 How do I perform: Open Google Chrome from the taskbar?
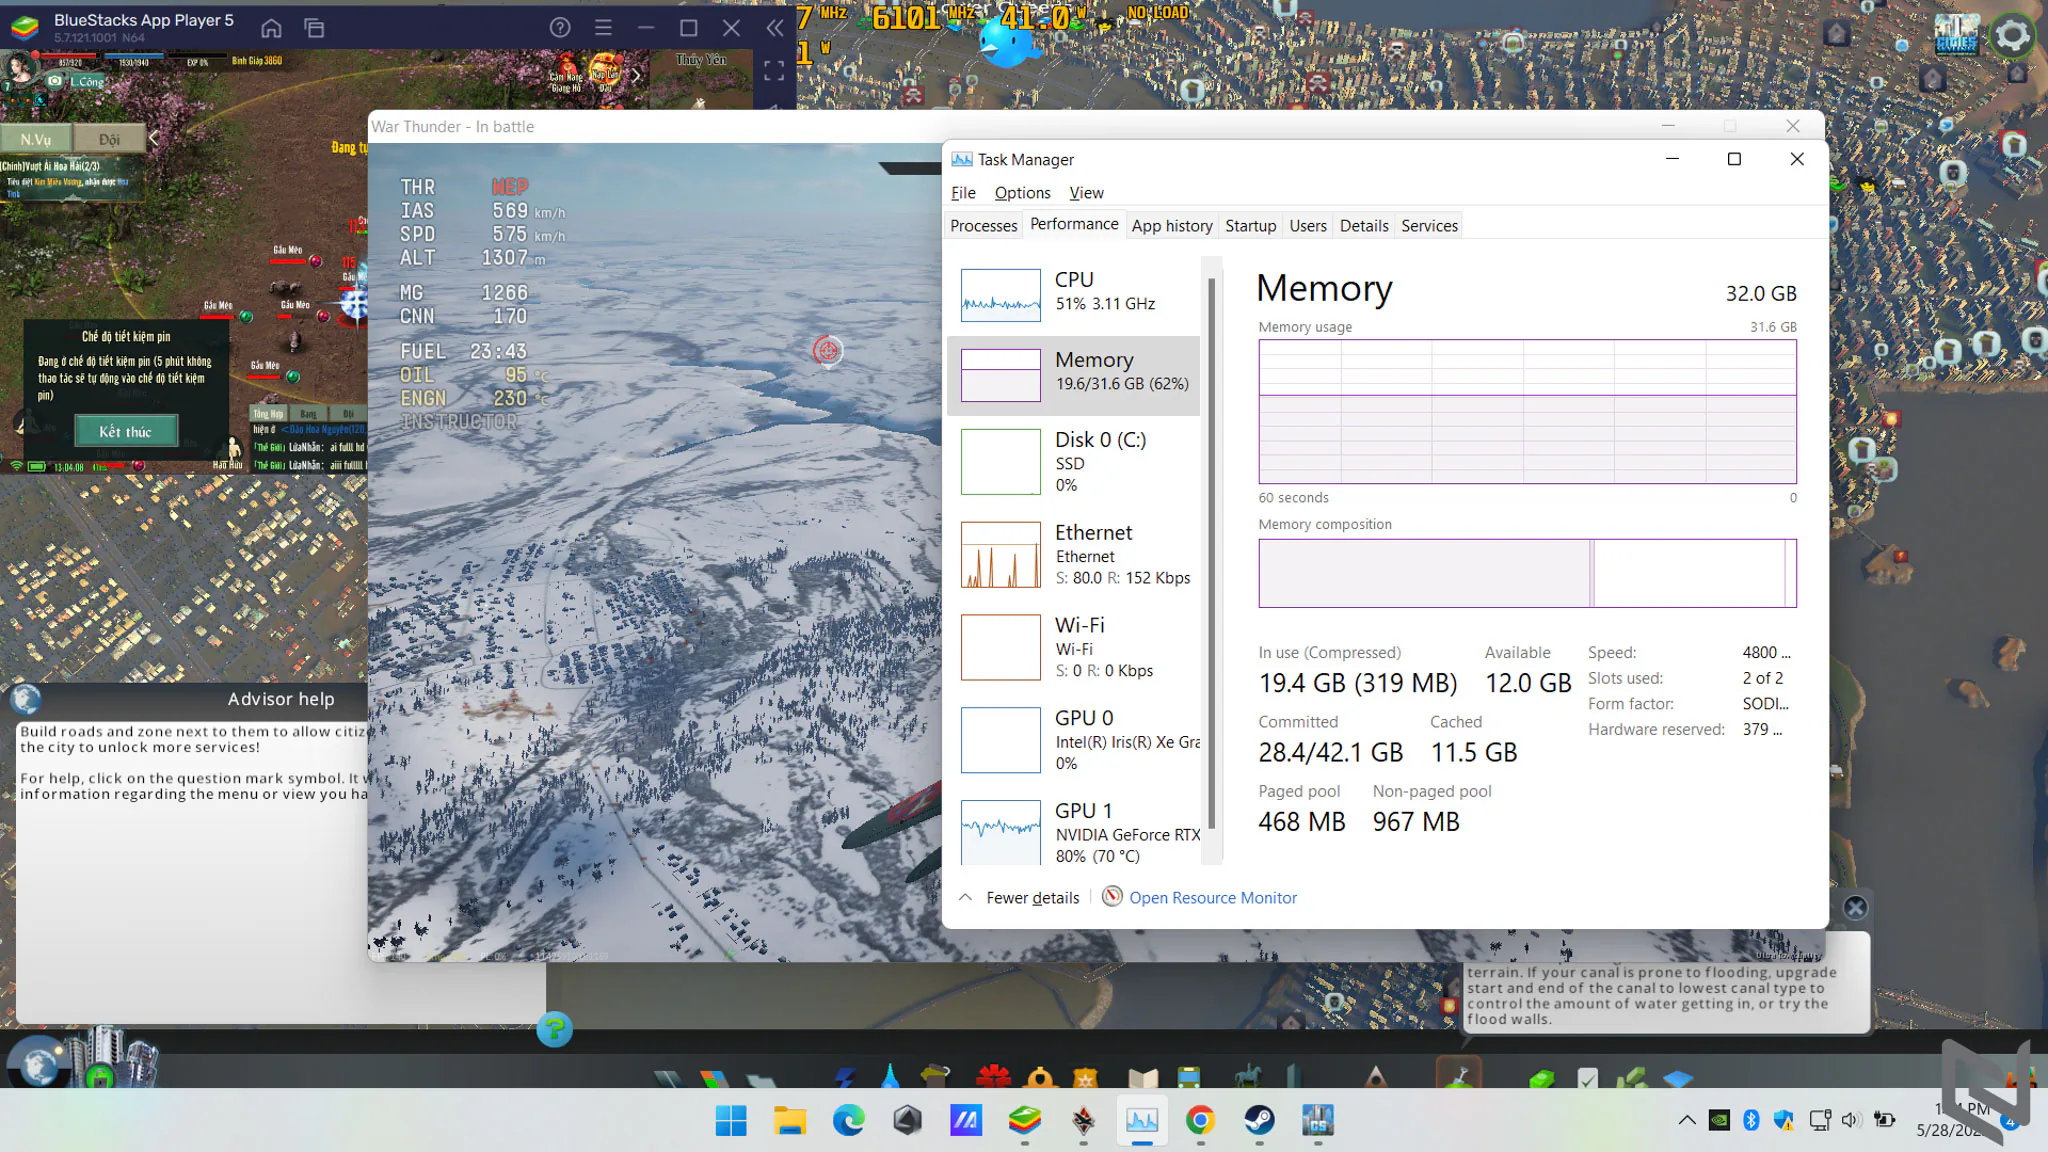(x=1200, y=1120)
